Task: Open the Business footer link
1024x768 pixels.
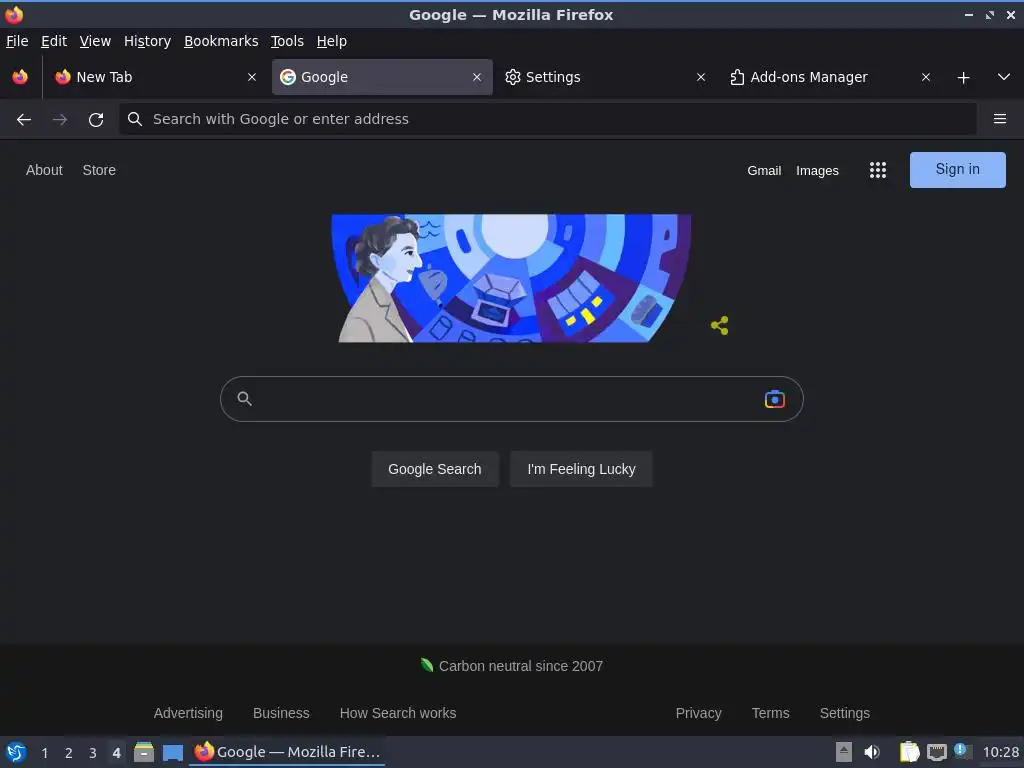Action: coord(281,713)
